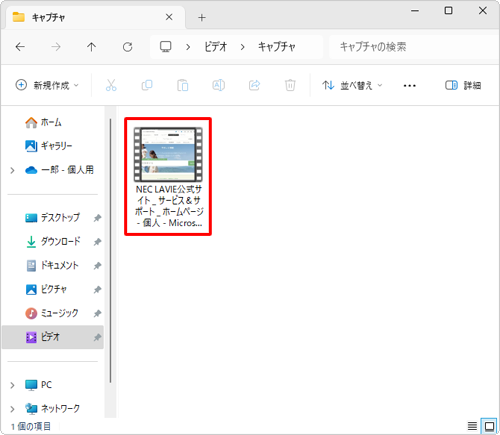
Task: Select ネットワーク in navigation pane
Action: [53, 409]
